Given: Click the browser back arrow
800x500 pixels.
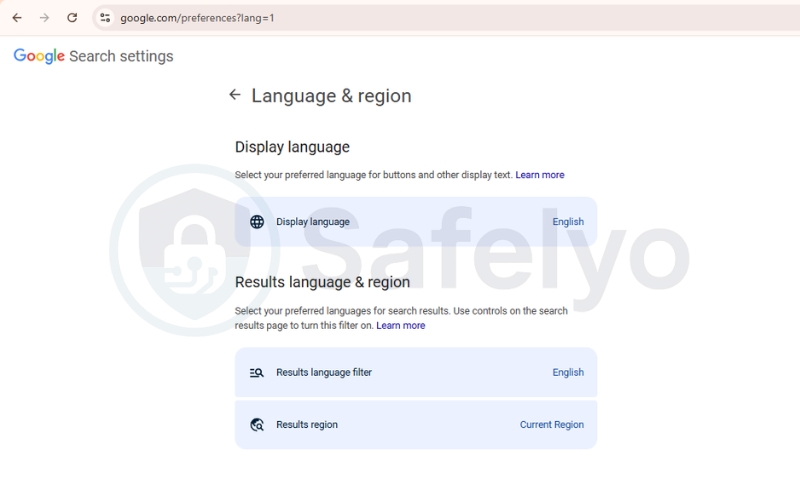Looking at the screenshot, I should pyautogui.click(x=17, y=18).
